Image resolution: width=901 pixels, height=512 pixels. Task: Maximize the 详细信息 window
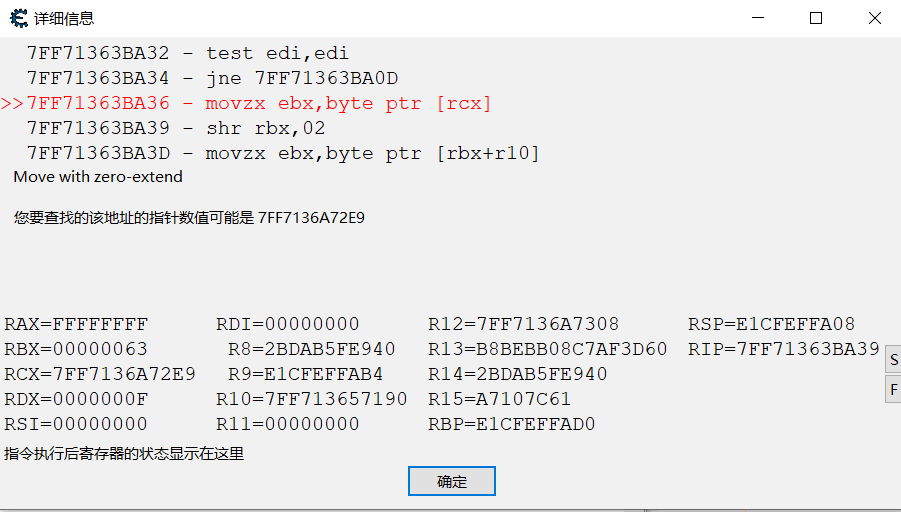[816, 18]
